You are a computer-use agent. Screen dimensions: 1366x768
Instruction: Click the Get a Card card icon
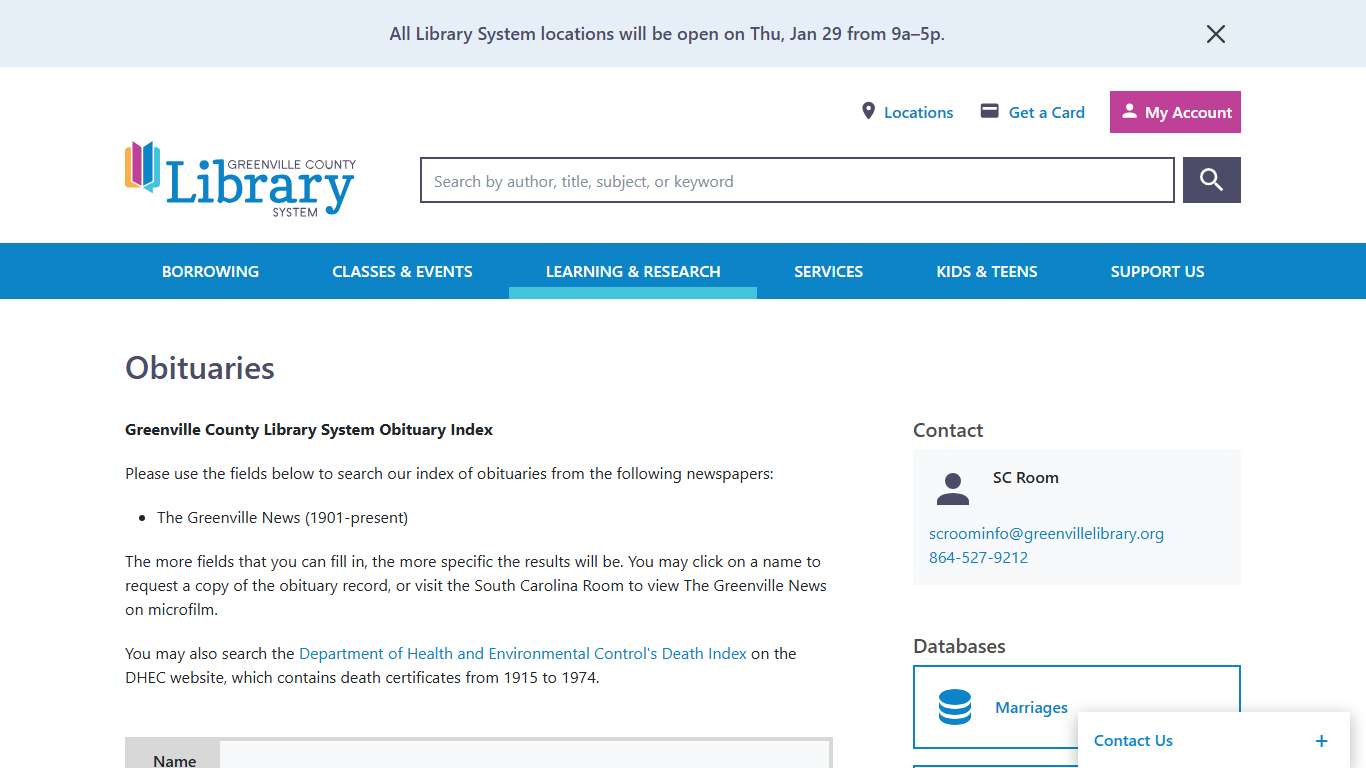(x=990, y=111)
